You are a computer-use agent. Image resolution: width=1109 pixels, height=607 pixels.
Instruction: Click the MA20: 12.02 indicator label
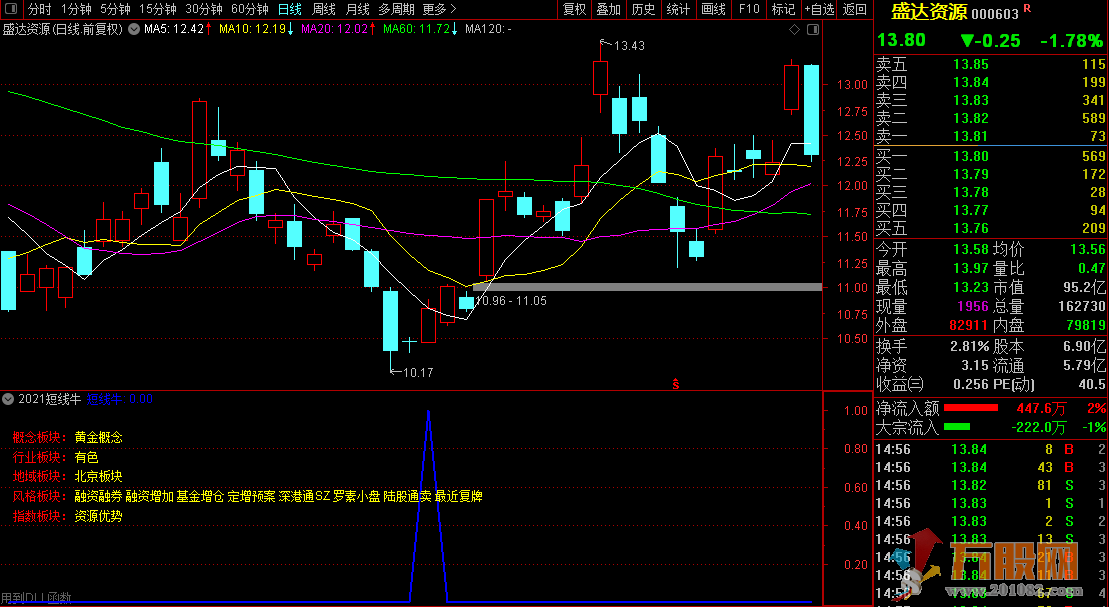click(335, 29)
